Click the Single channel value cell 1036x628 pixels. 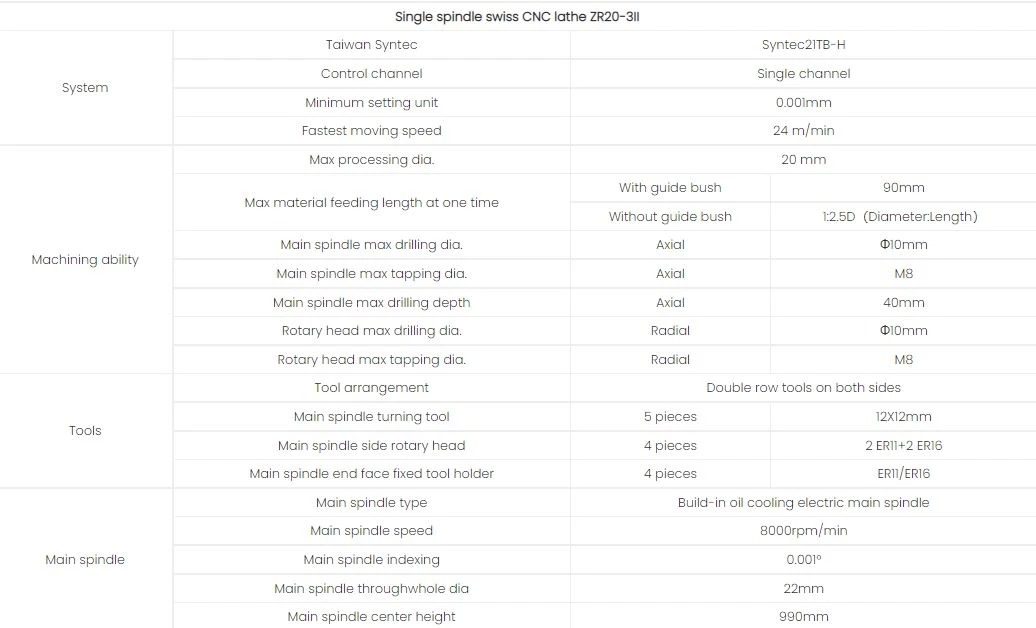803,74
